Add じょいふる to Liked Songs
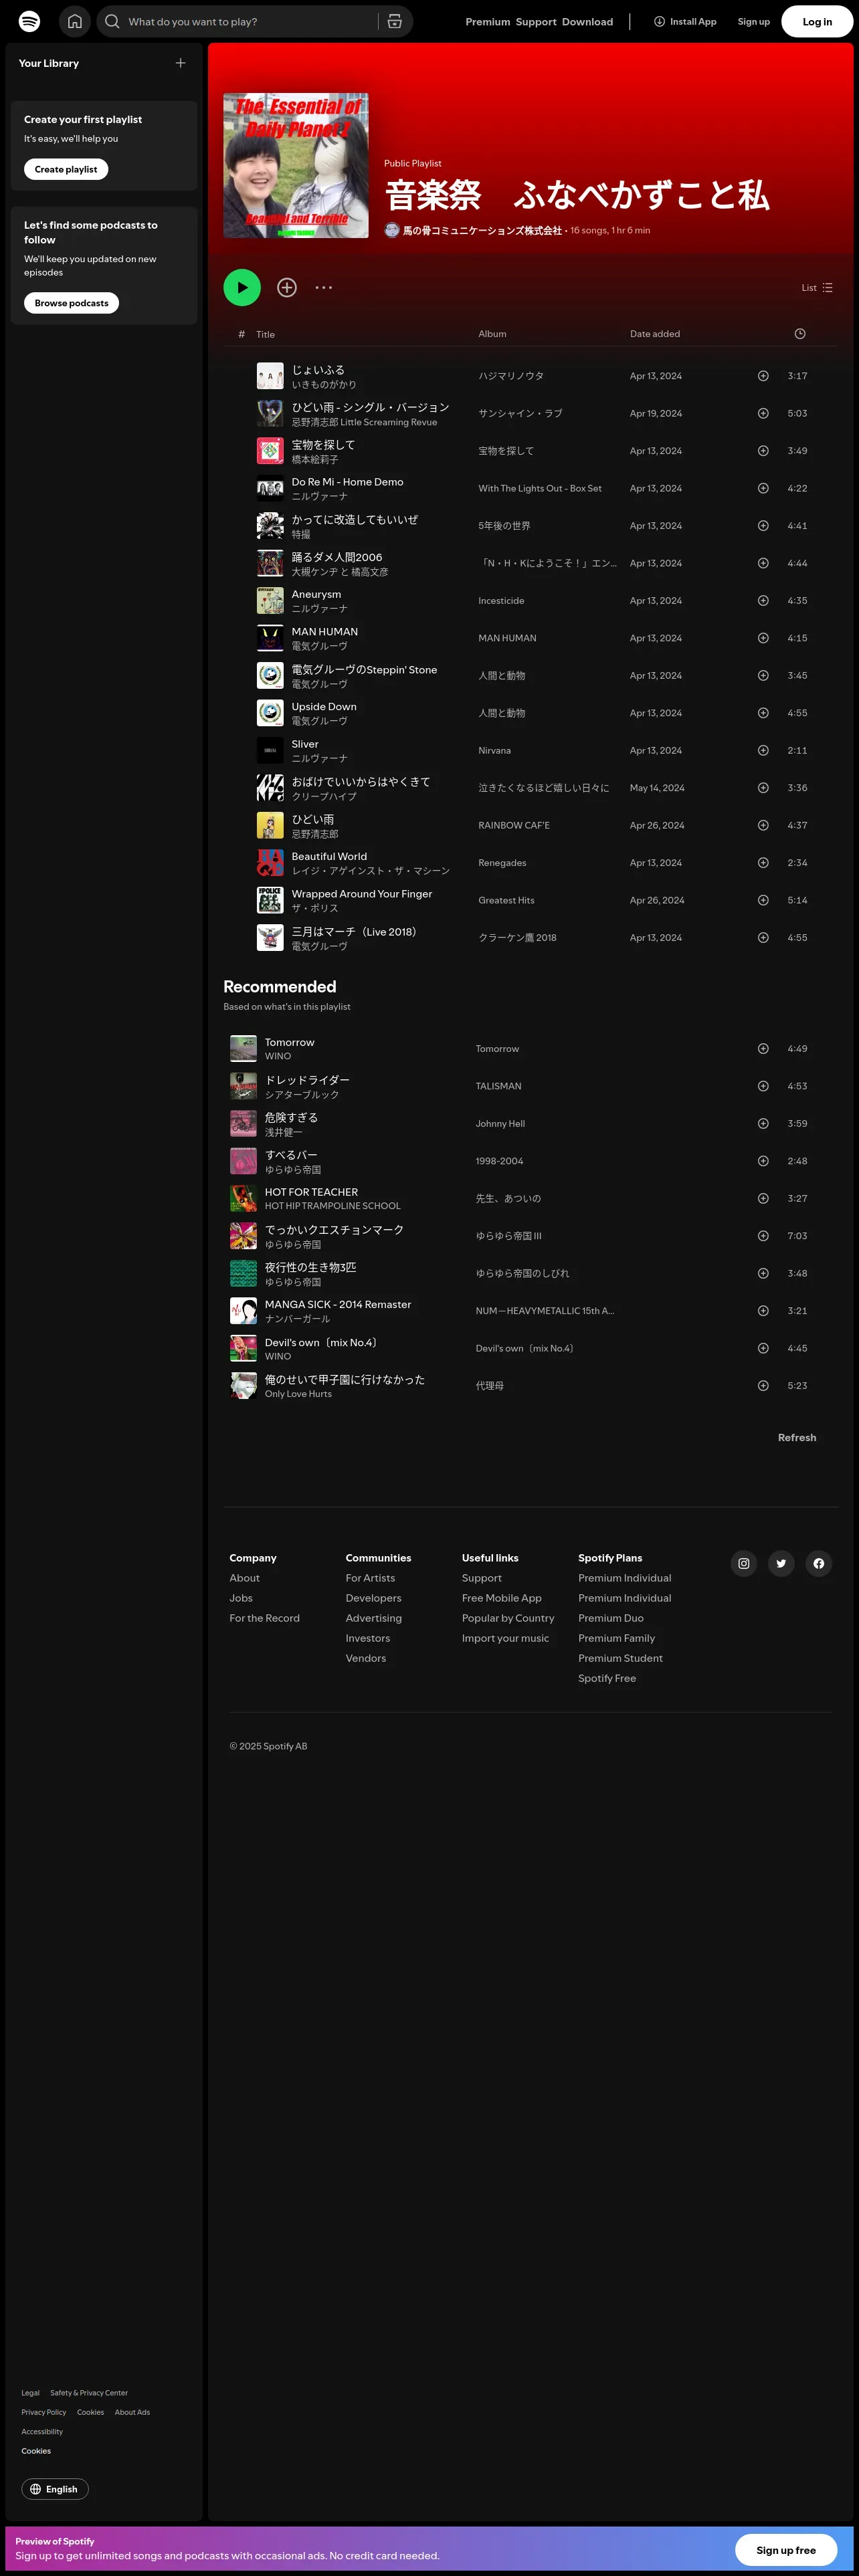This screenshot has width=859, height=2576. click(x=763, y=376)
